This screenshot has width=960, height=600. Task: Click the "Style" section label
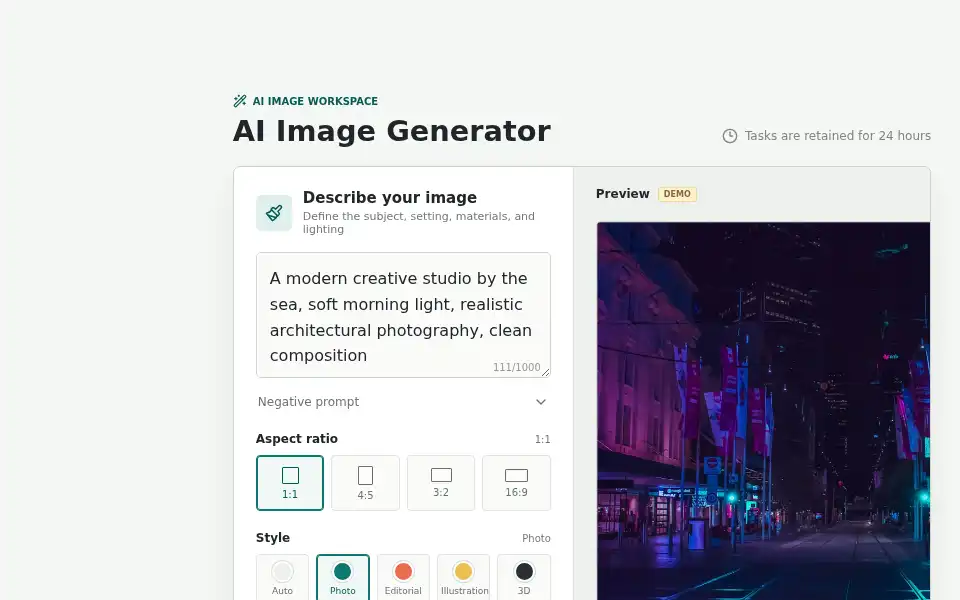click(273, 538)
